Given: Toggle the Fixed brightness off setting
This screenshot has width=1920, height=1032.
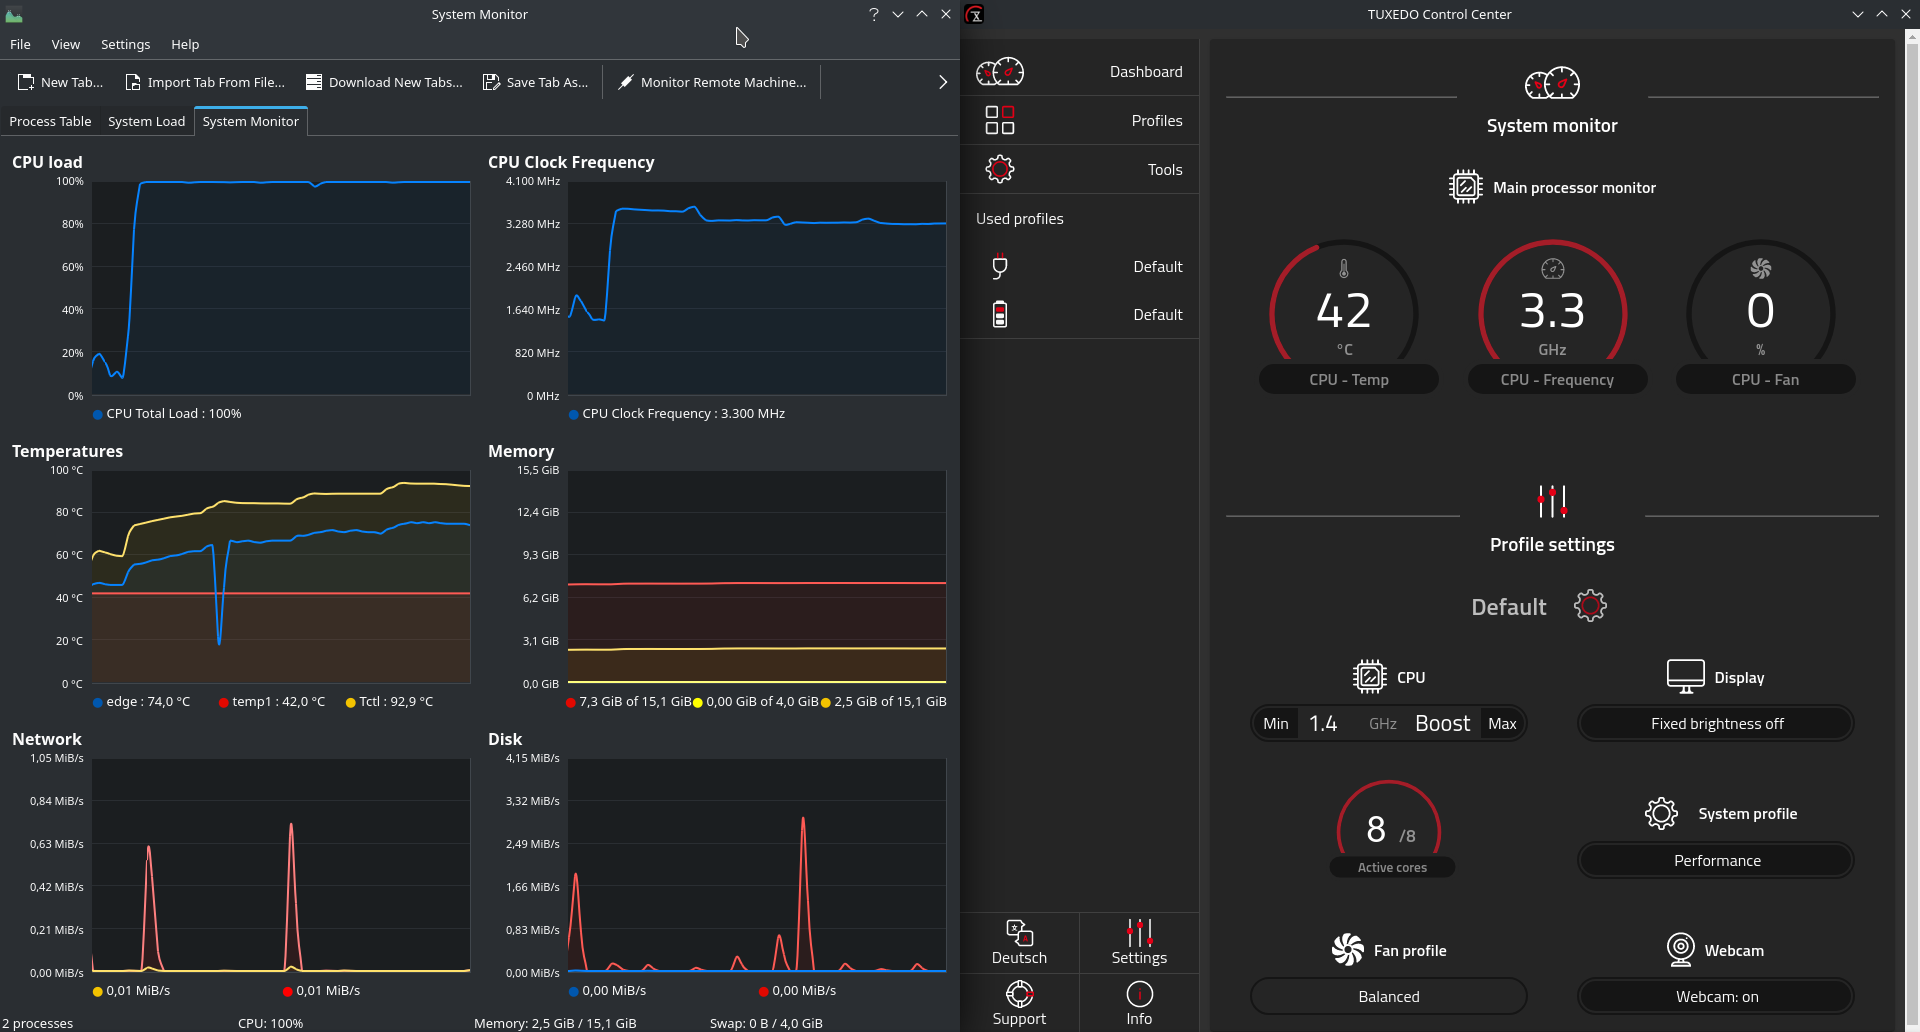Looking at the screenshot, I should (x=1715, y=723).
